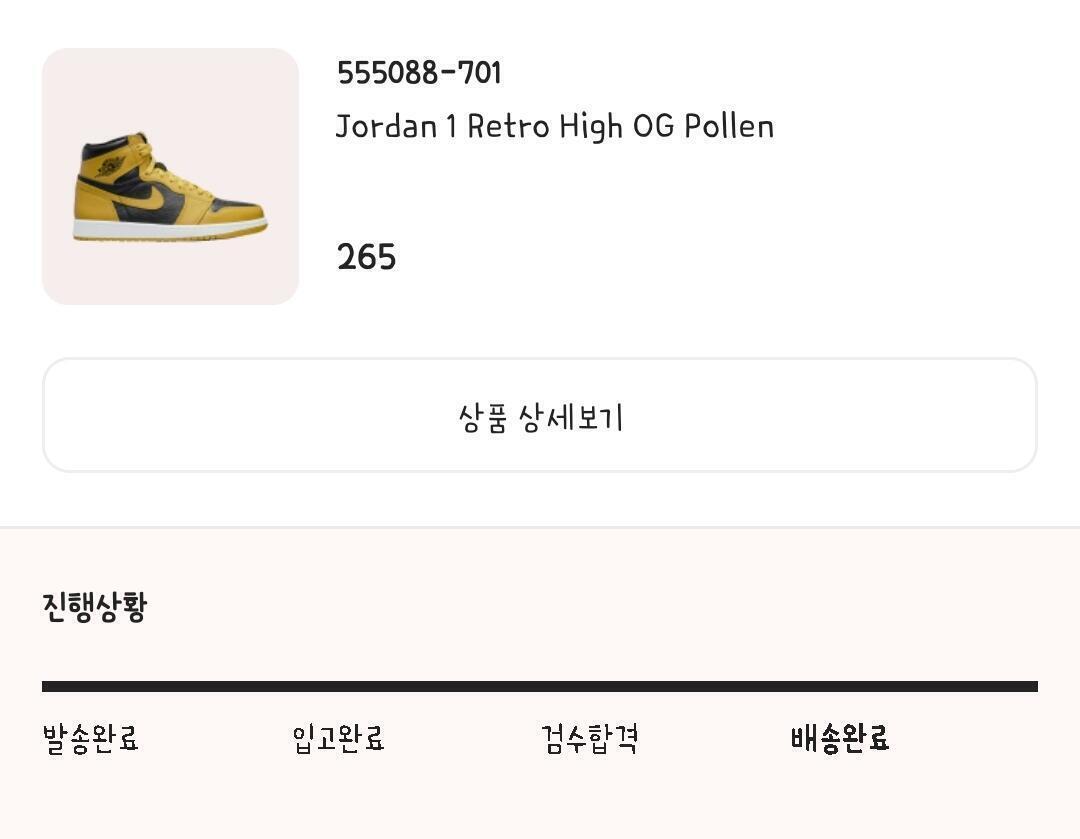Open the bold 배송완료 step
1080x839 pixels.
(x=840, y=739)
